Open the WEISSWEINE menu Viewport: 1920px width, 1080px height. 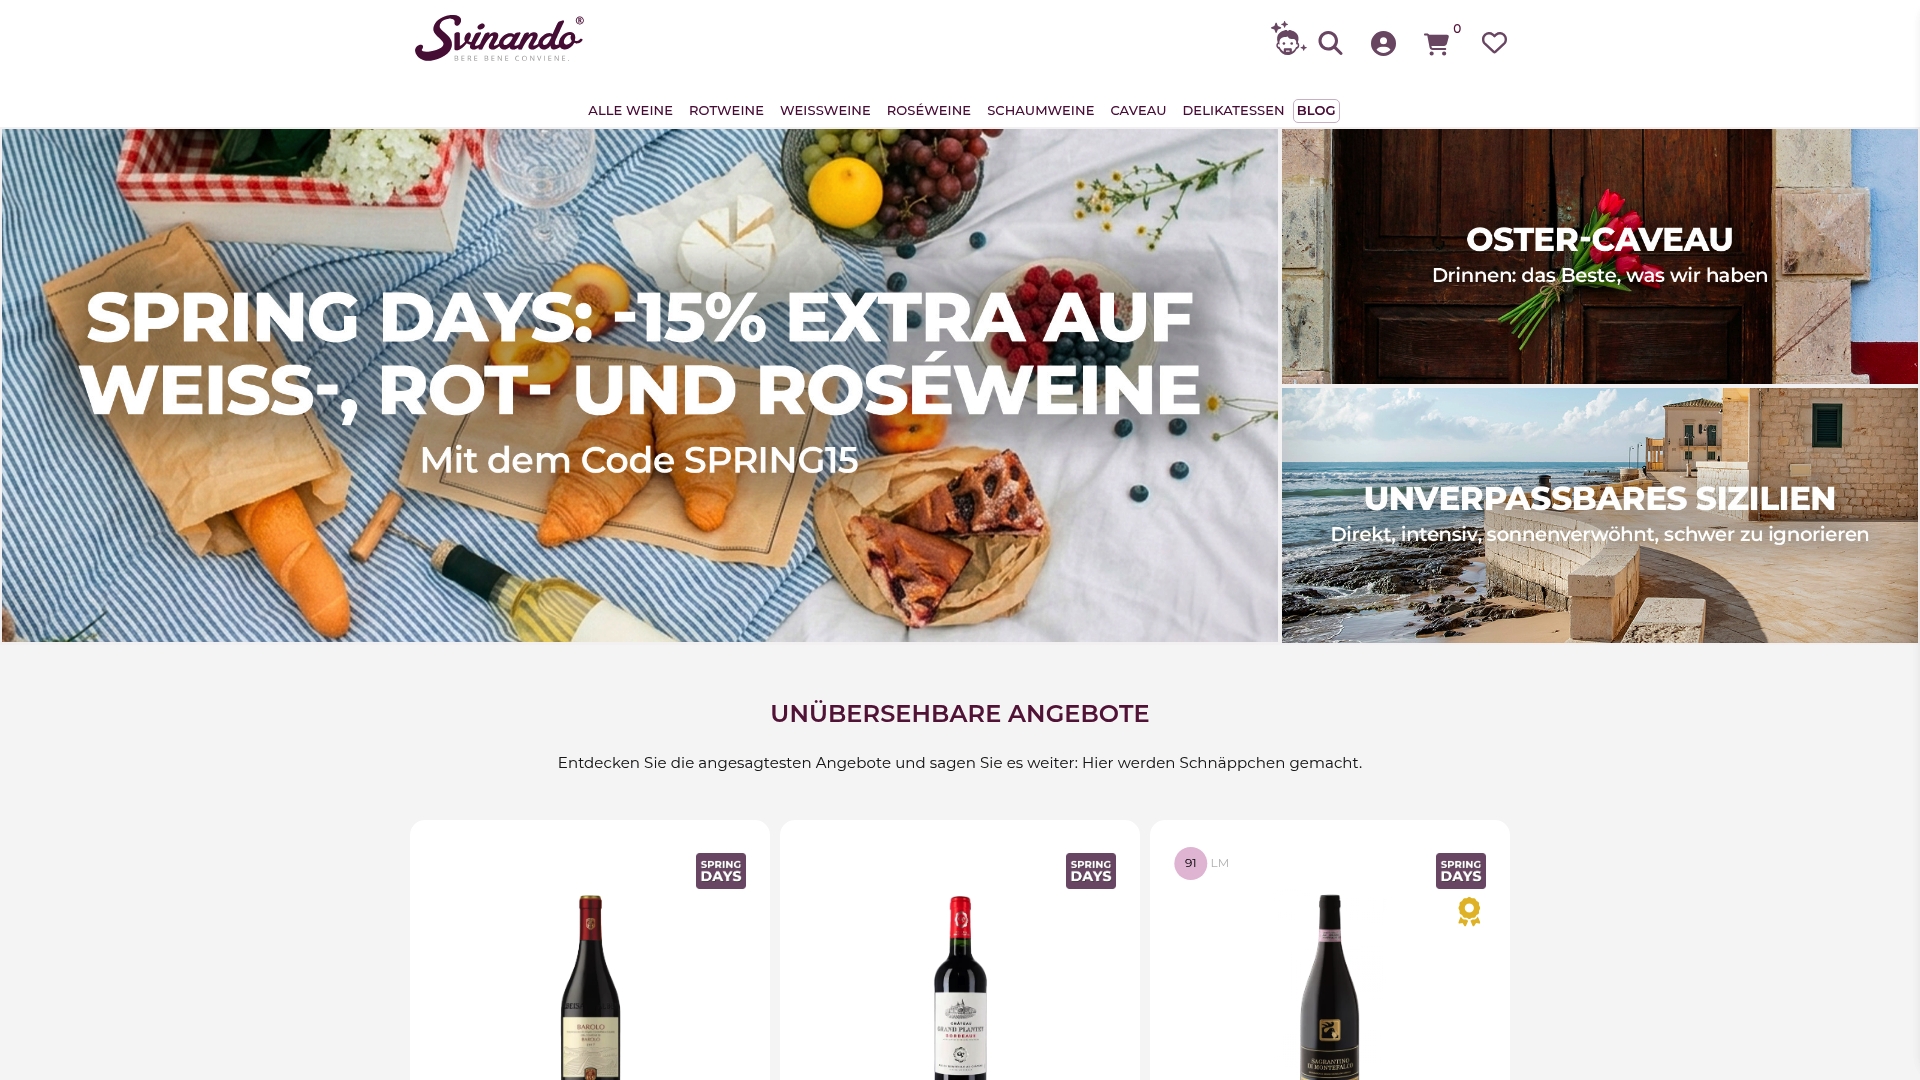[x=825, y=111]
